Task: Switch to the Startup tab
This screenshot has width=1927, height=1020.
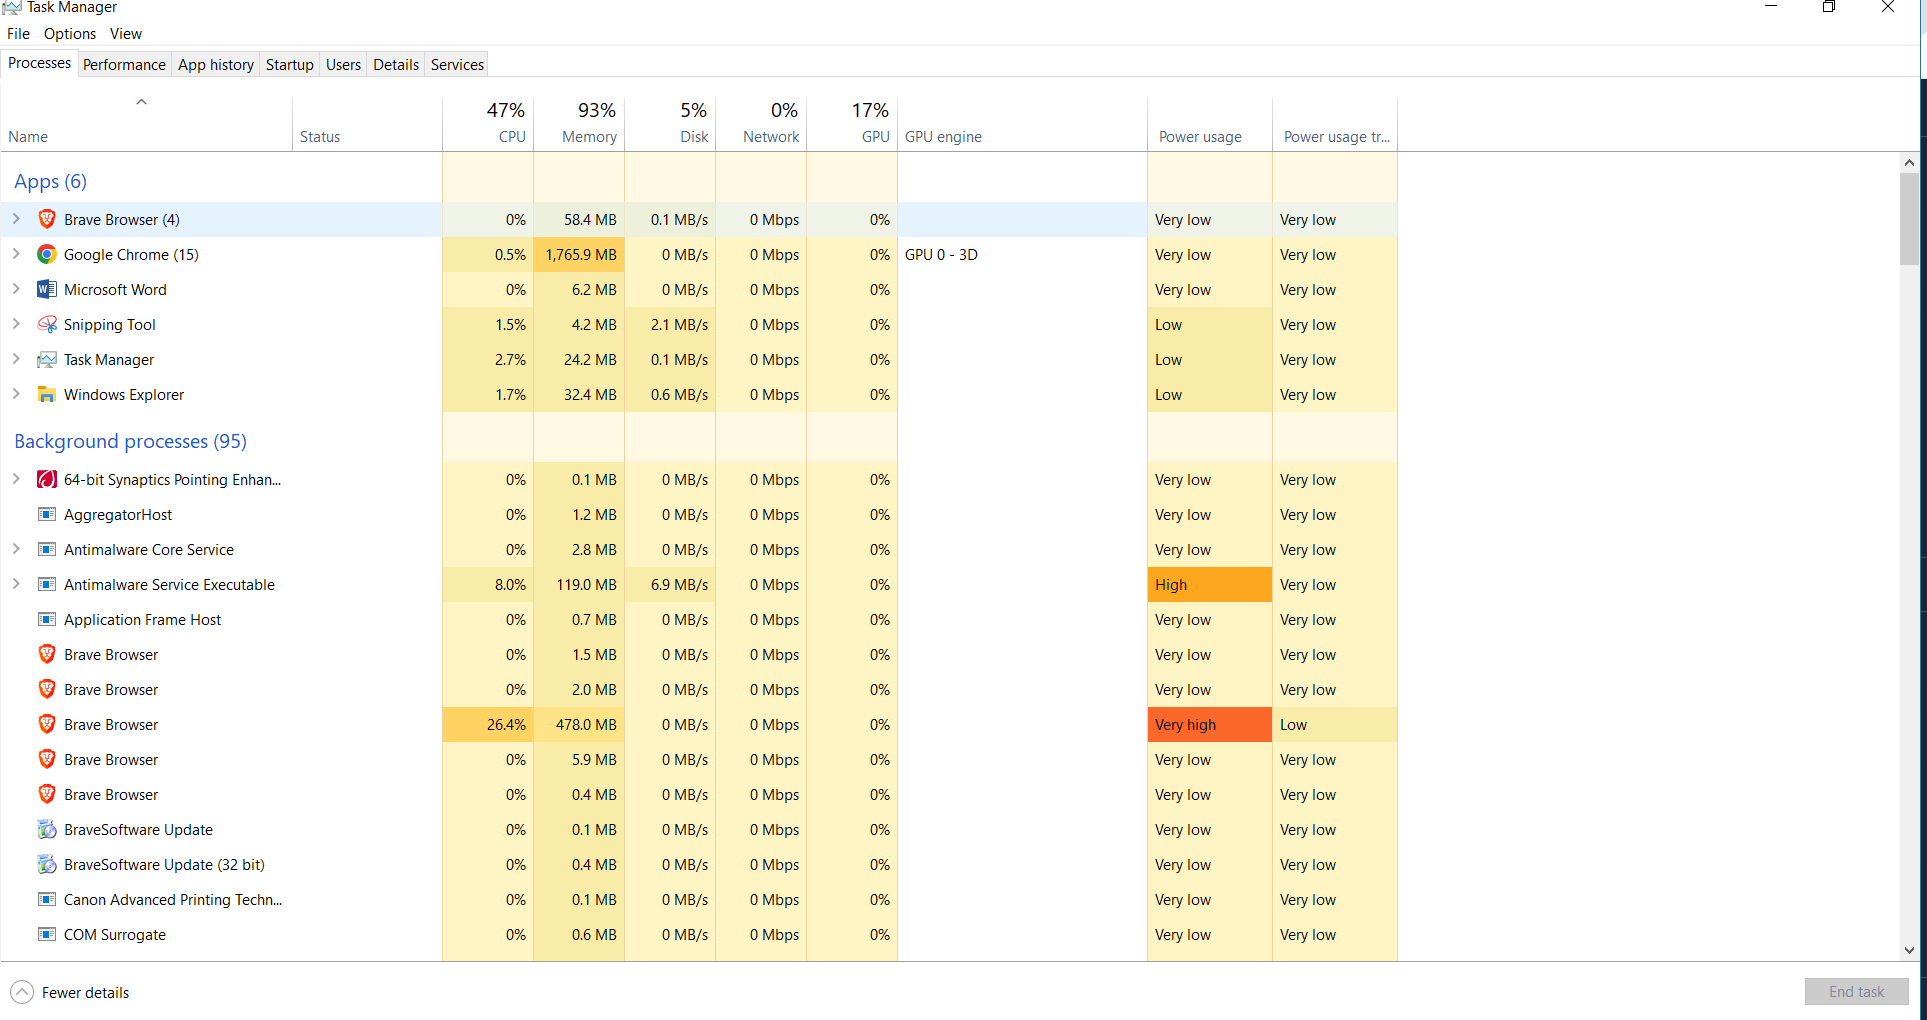Action: [290, 64]
